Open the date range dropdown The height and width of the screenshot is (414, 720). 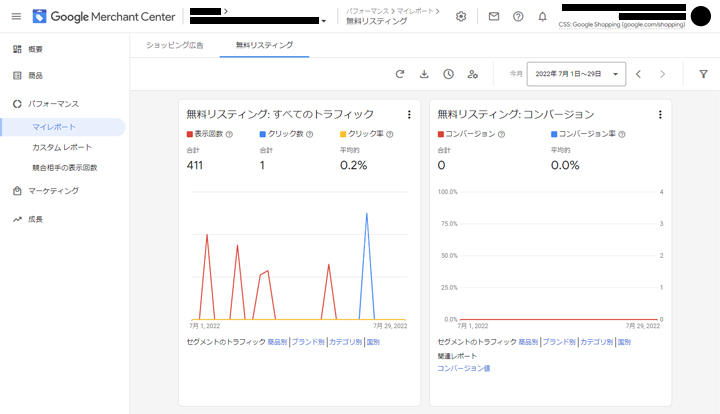[578, 74]
